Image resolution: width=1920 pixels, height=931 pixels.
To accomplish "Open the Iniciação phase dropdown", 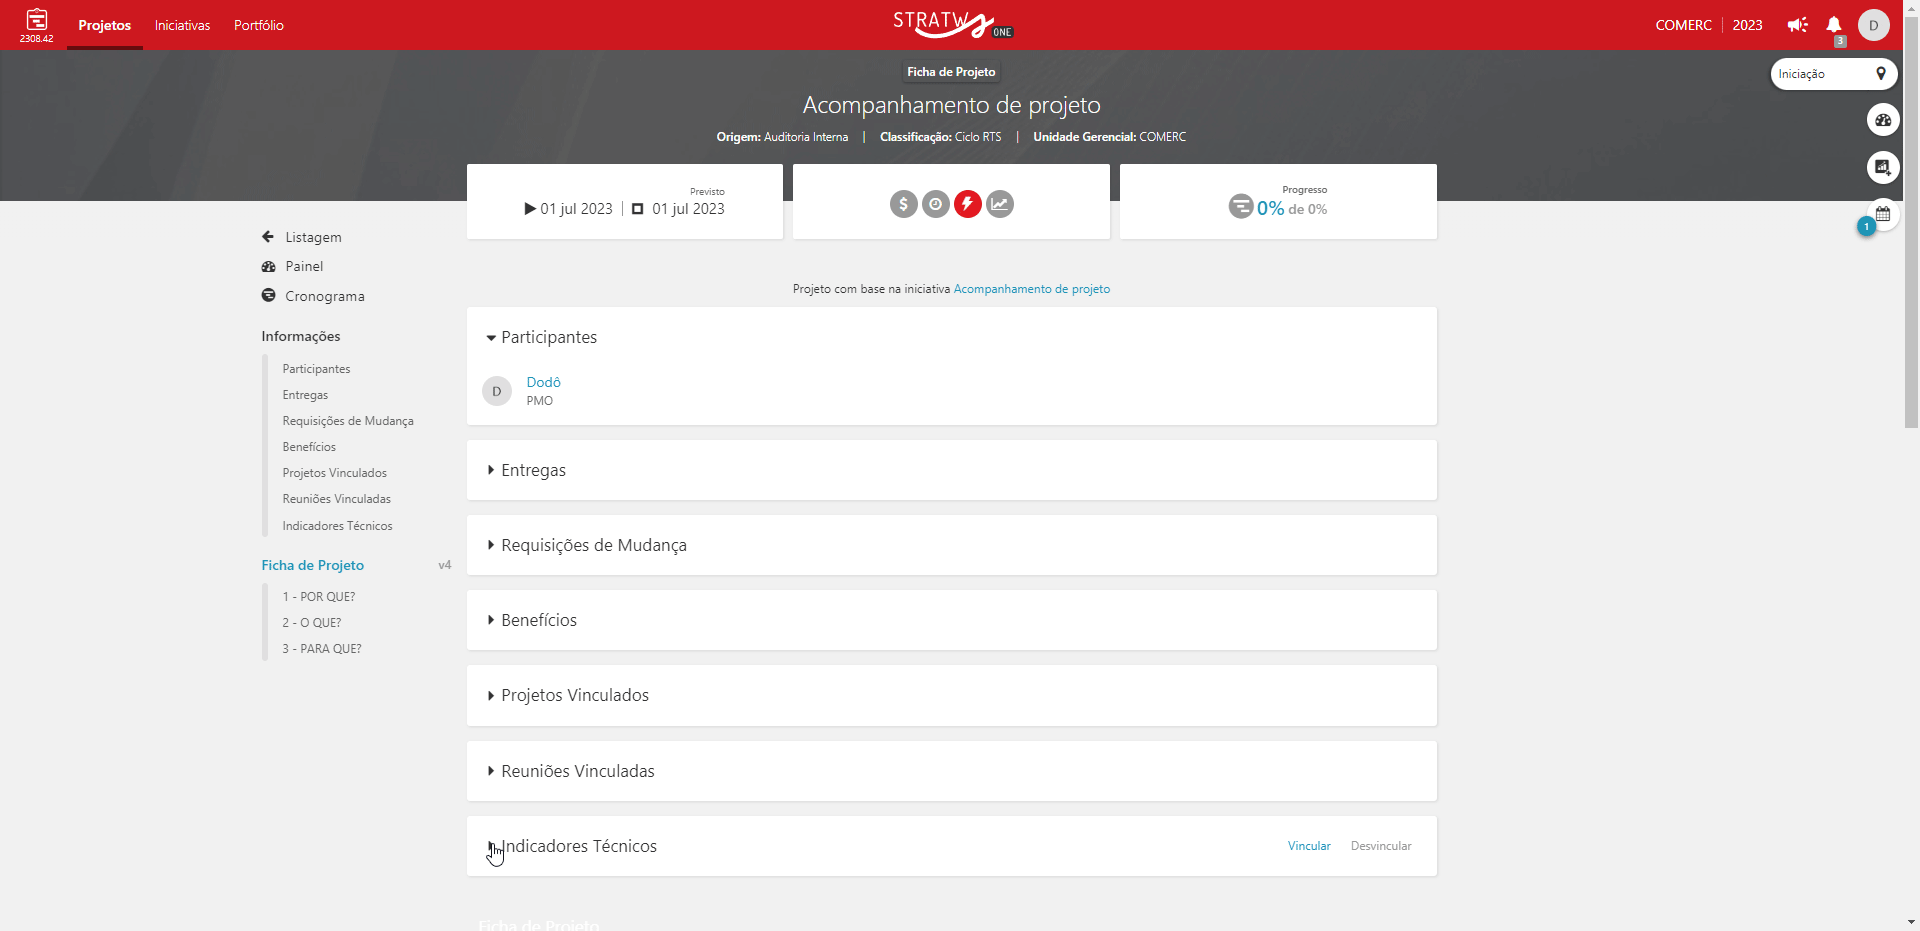I will pos(1833,74).
